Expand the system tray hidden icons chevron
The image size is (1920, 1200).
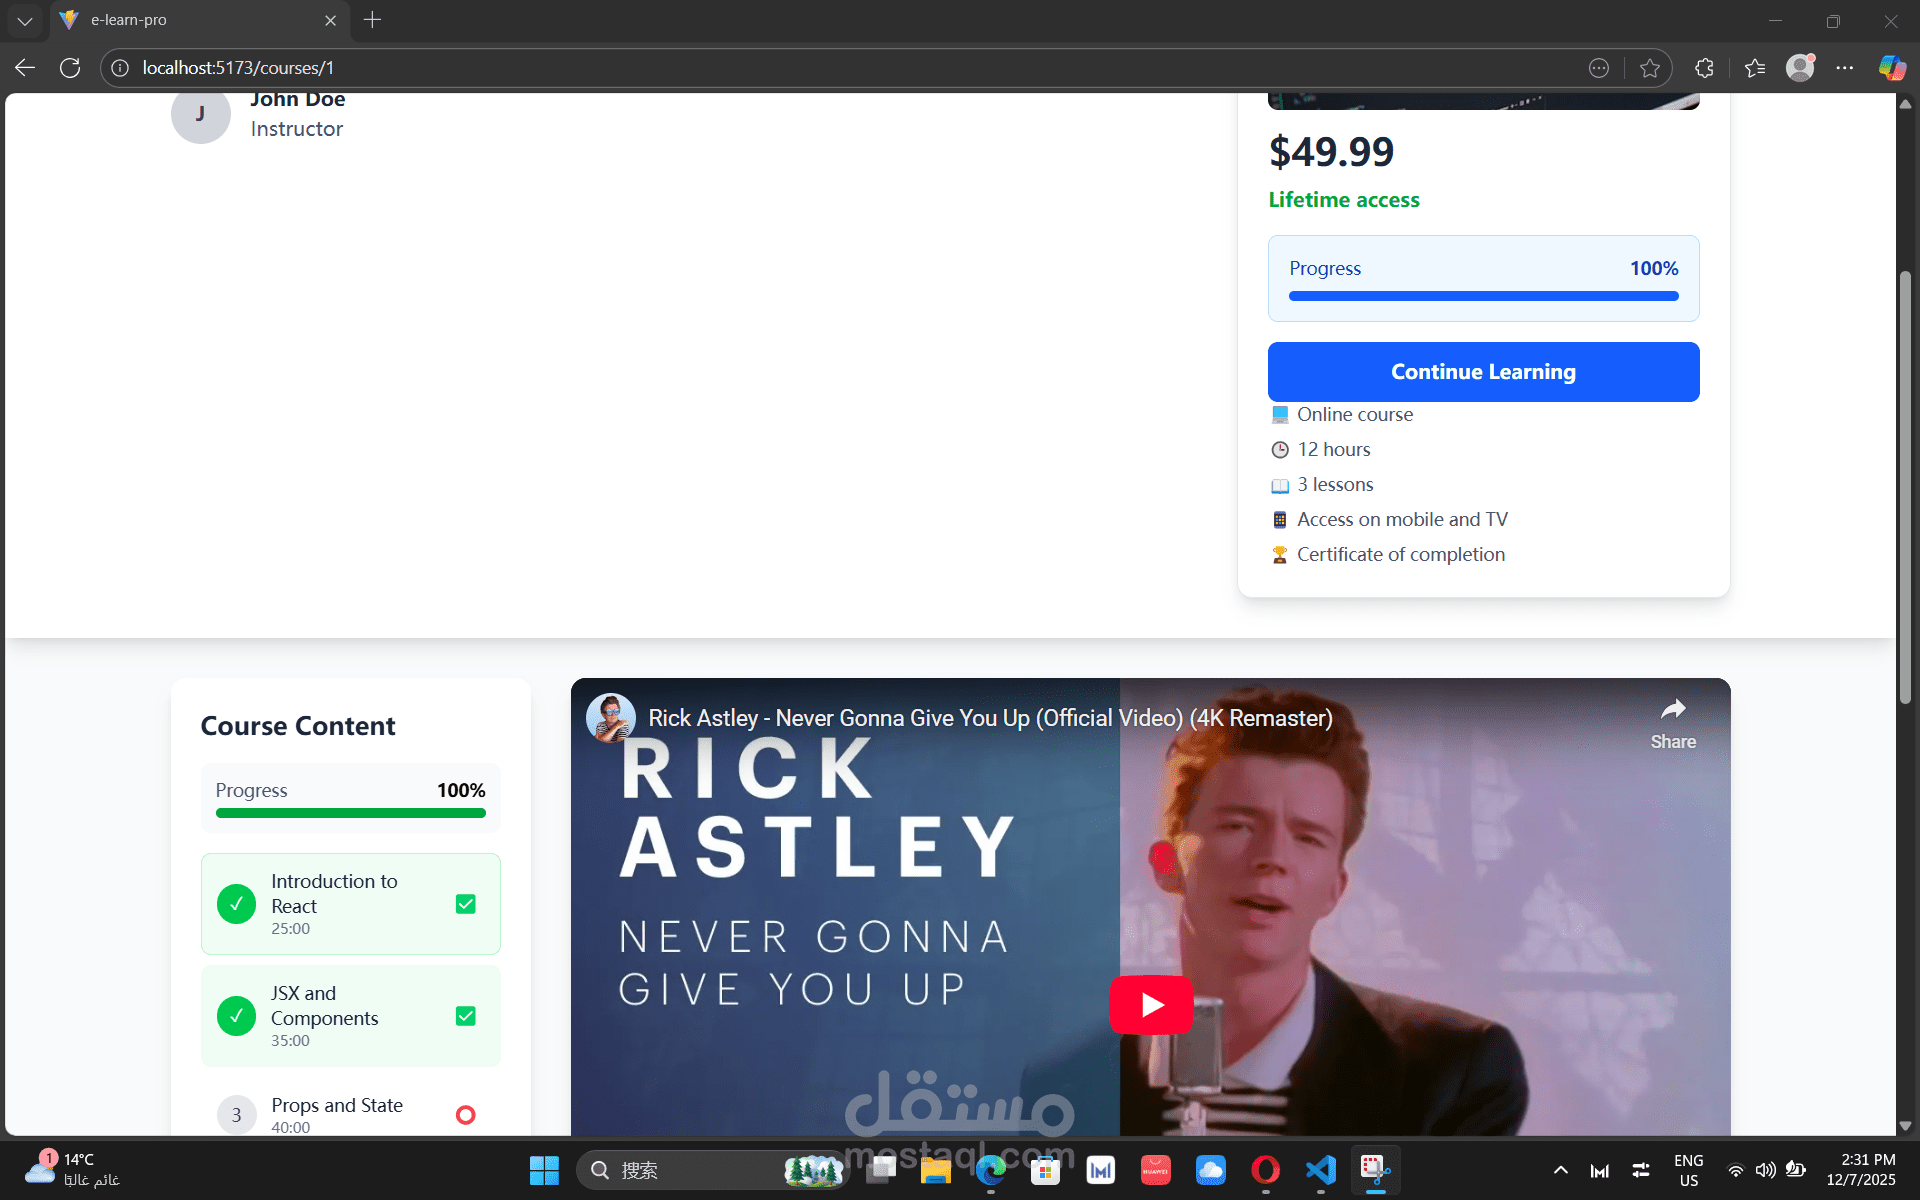pyautogui.click(x=1560, y=1170)
